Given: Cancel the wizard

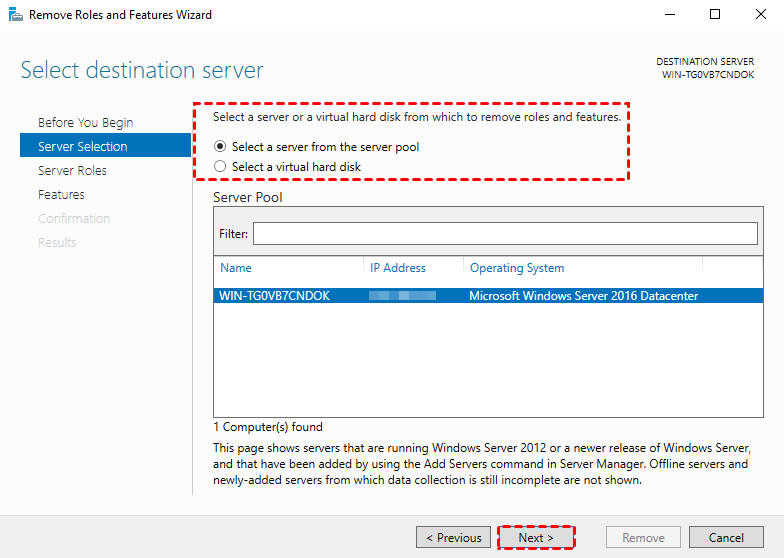Looking at the screenshot, I should pyautogui.click(x=727, y=537).
